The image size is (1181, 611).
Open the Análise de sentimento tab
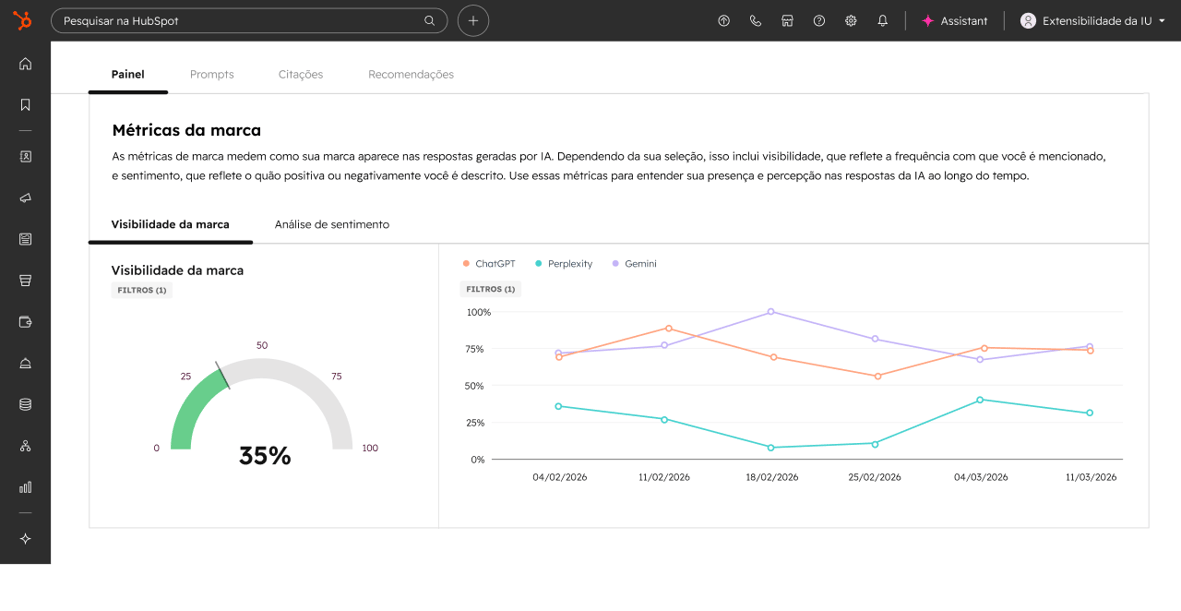pyautogui.click(x=332, y=224)
